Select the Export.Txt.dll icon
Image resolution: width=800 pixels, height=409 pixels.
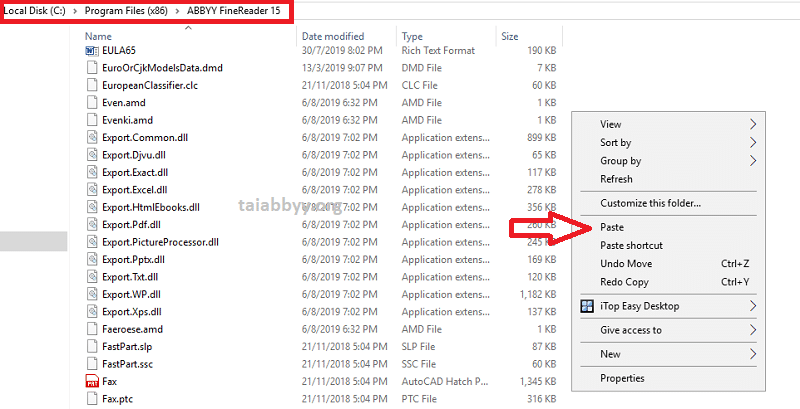(92, 277)
